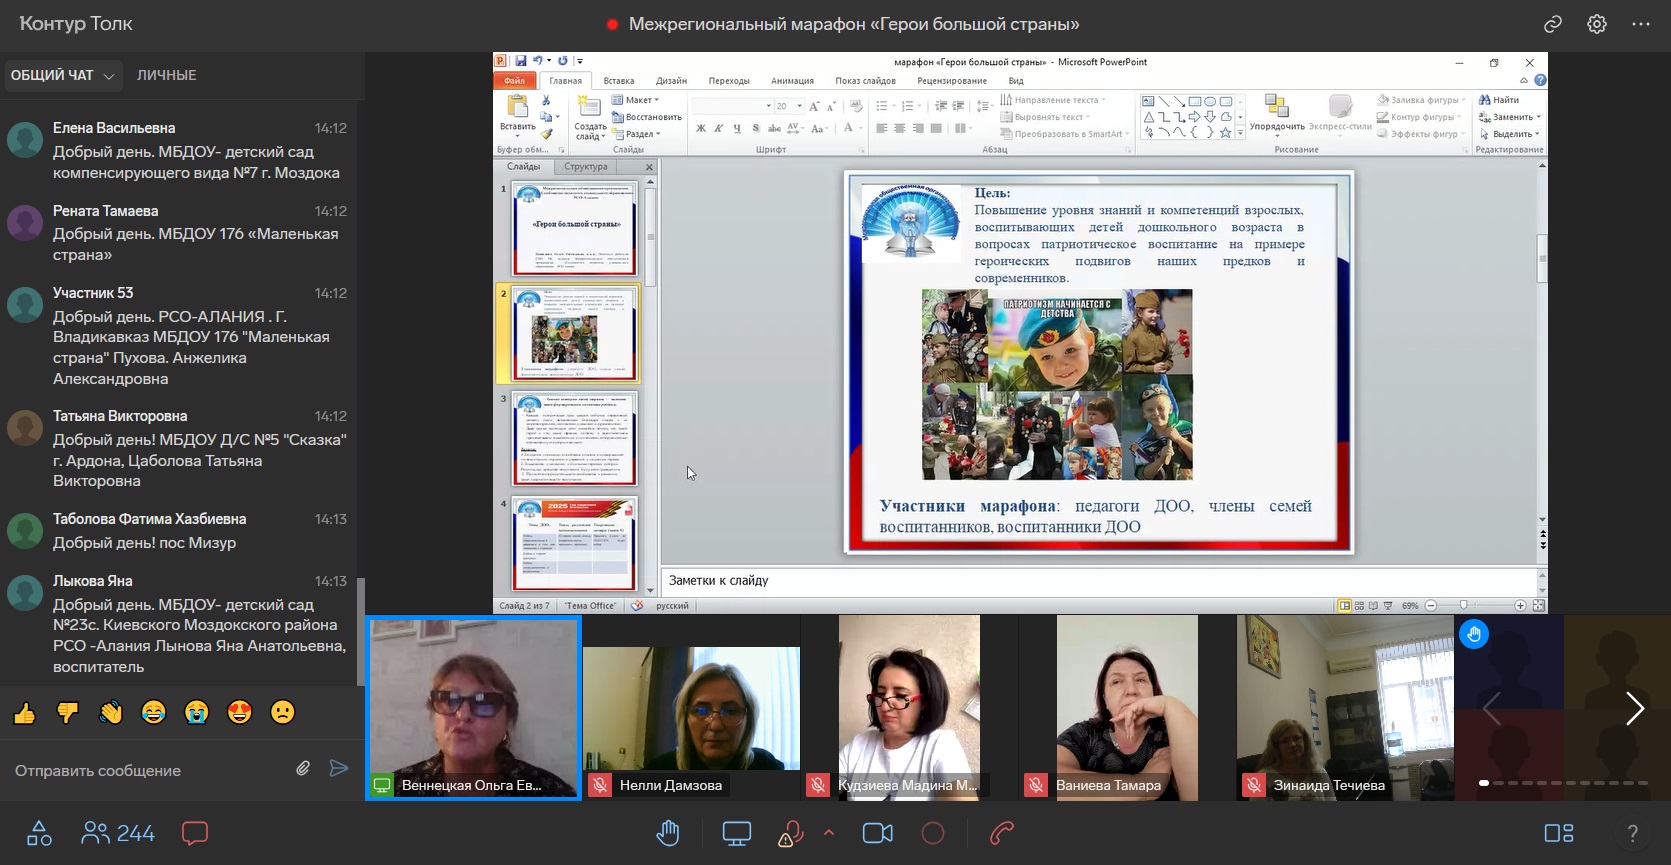Send laughing emoji reaction
The image size is (1671, 865).
click(153, 712)
